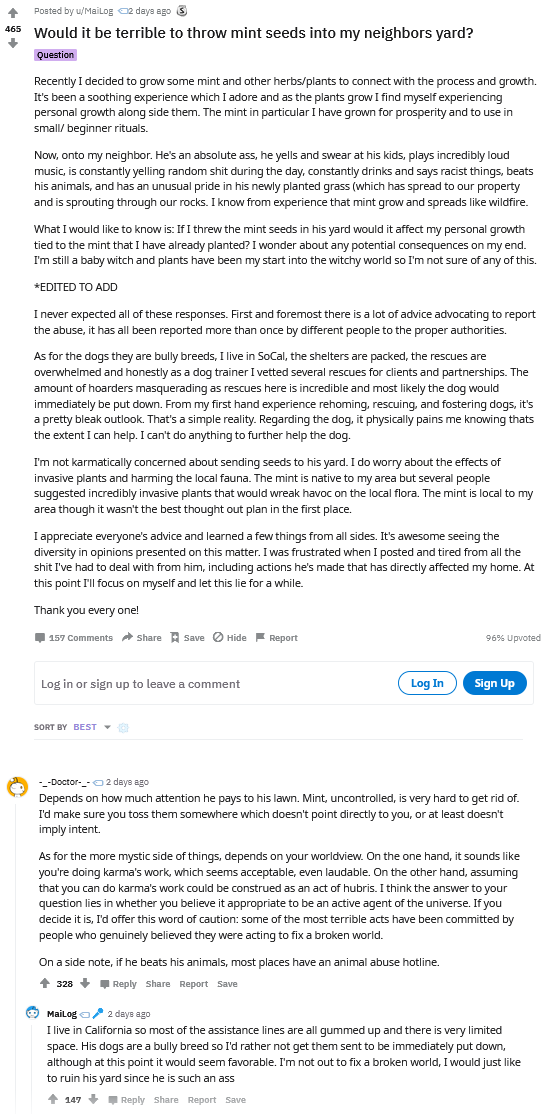Upvote MaiLog's reply comment
This screenshot has height=1114, width=547.
point(53,1099)
